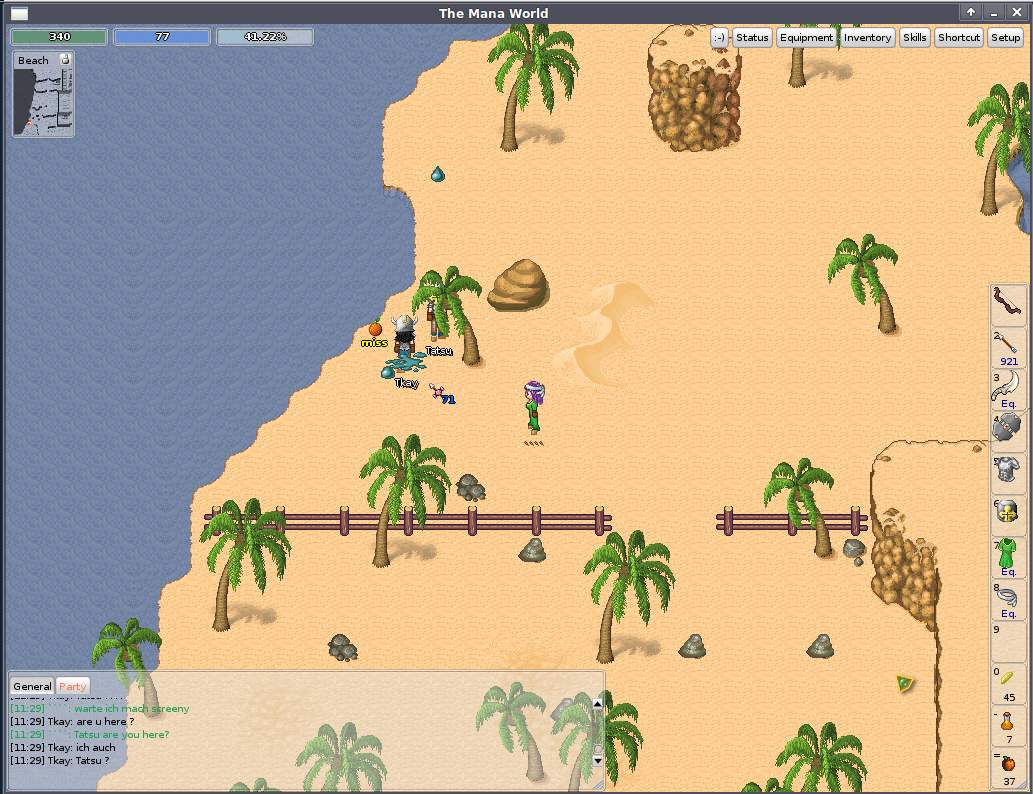The width and height of the screenshot is (1033, 794).
Task: Roll up the window using title bar arrow
Action: click(x=970, y=12)
